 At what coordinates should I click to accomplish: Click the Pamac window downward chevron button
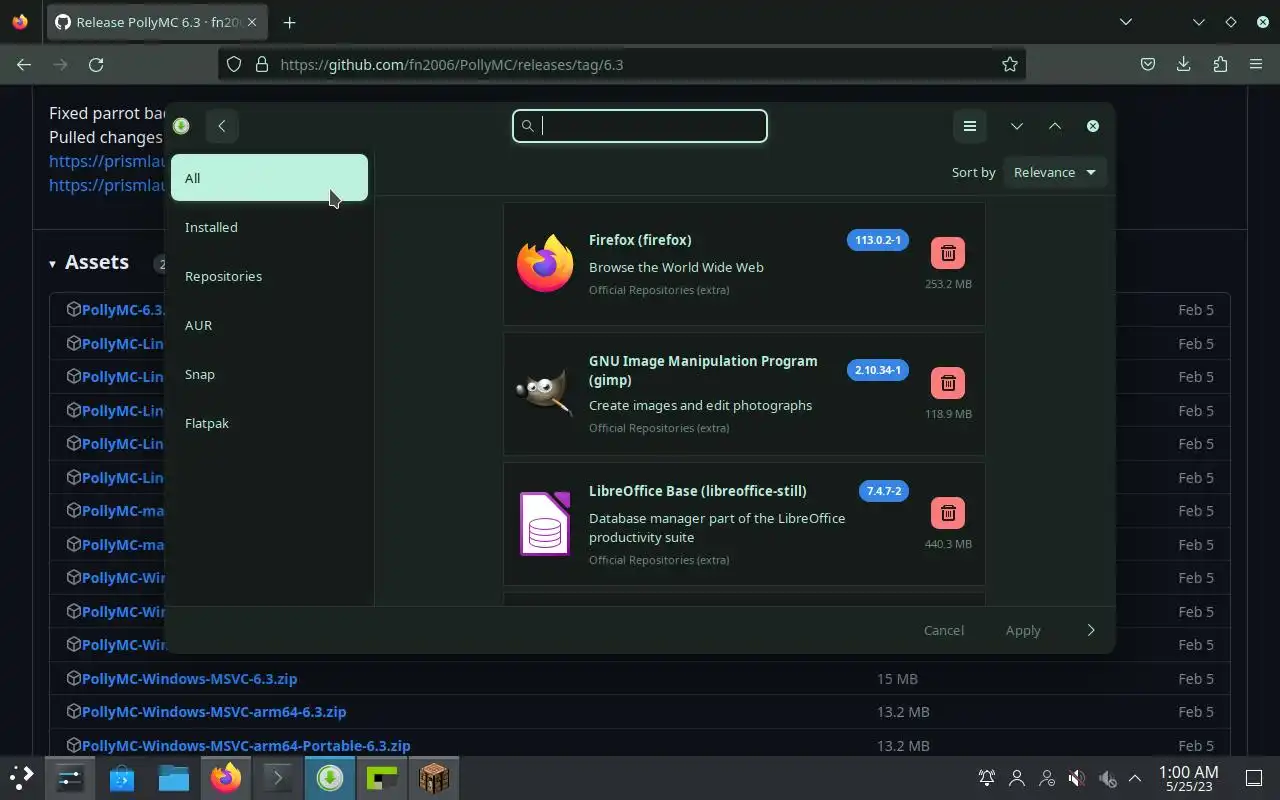1017,126
